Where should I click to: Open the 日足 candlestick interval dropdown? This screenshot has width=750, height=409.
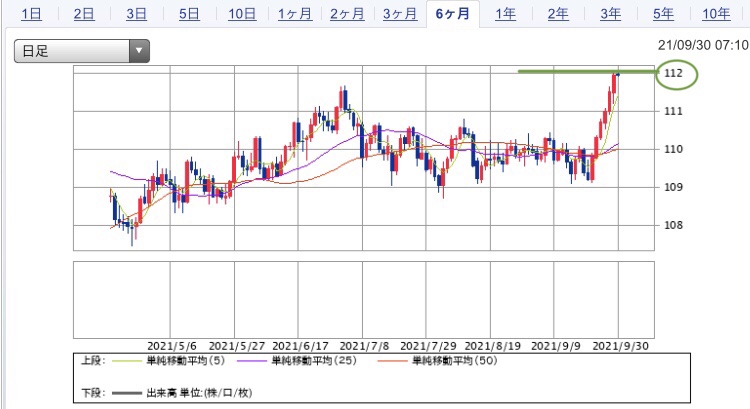[80, 51]
